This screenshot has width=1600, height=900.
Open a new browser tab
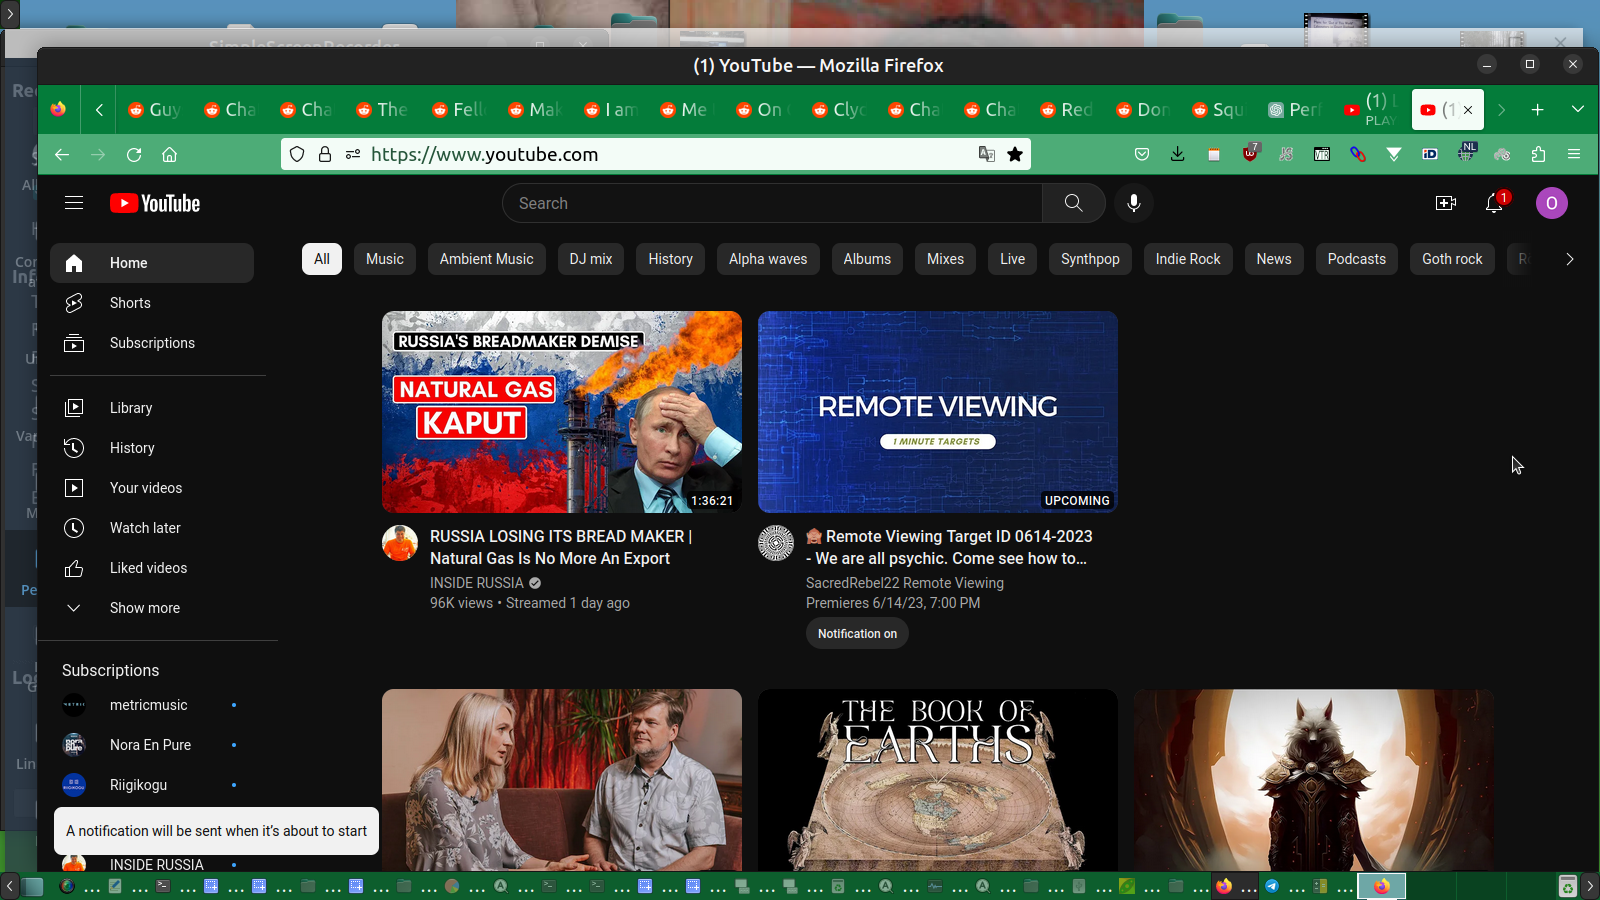[1538, 110]
